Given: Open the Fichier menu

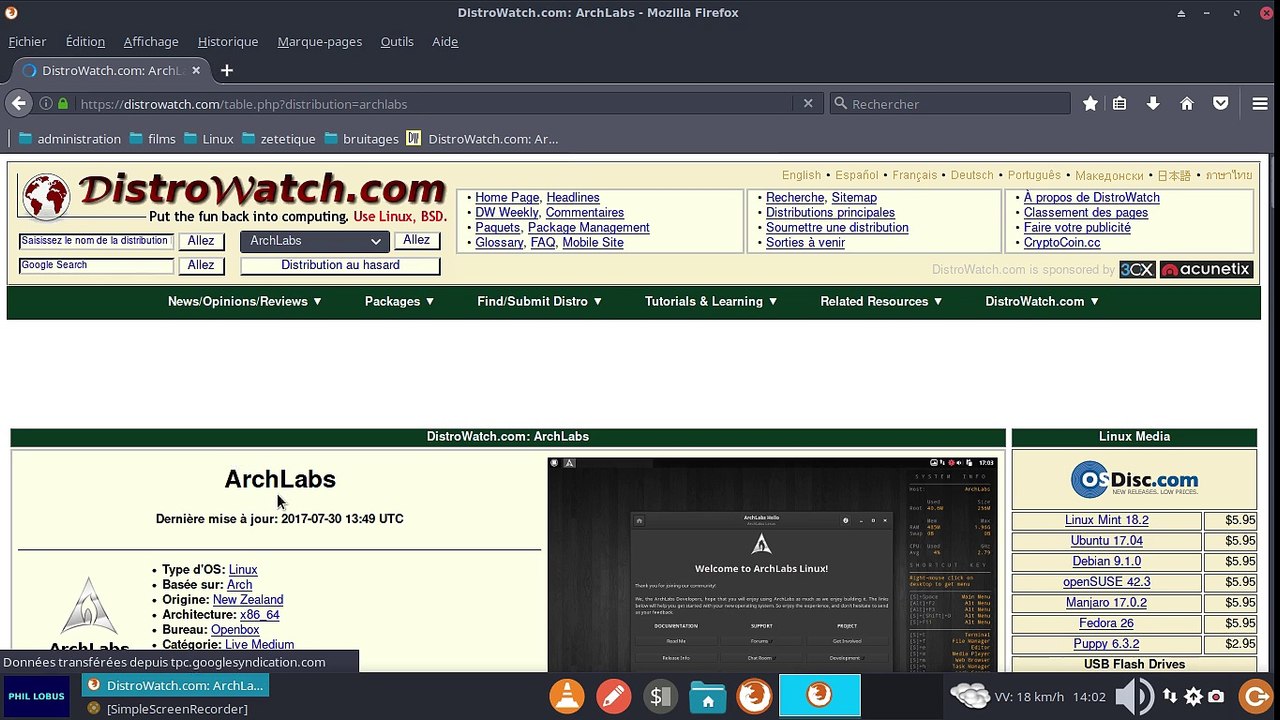Looking at the screenshot, I should click(x=27, y=41).
